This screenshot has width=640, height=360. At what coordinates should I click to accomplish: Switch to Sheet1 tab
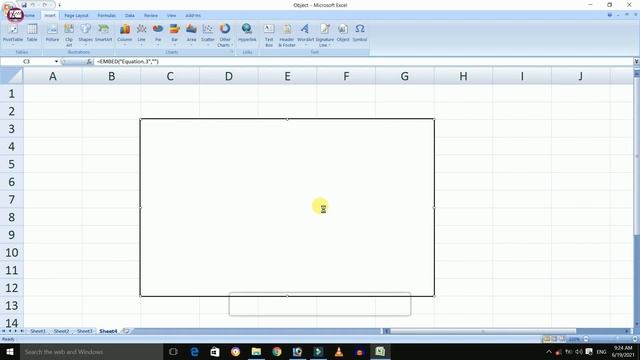(38, 331)
